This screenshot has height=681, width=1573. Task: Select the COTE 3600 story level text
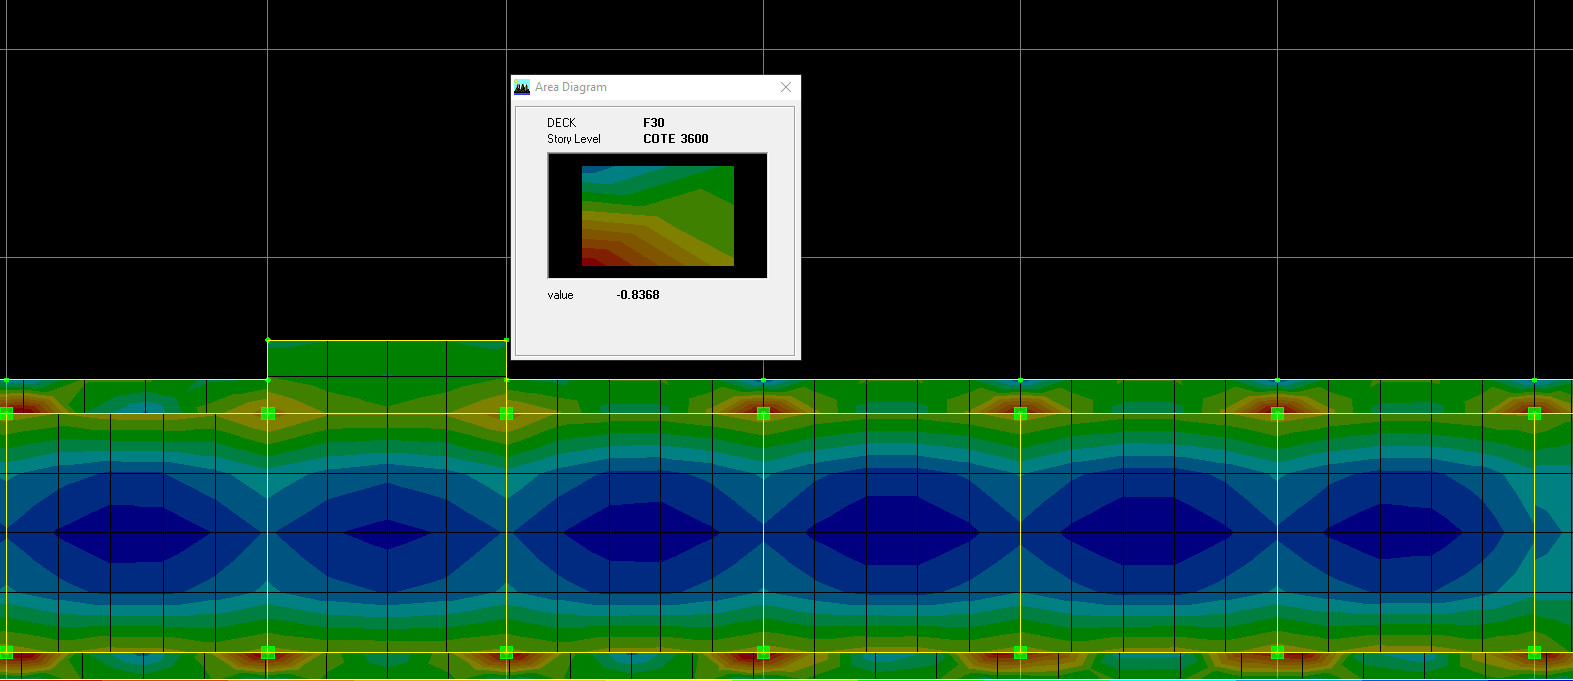pyautogui.click(x=676, y=139)
